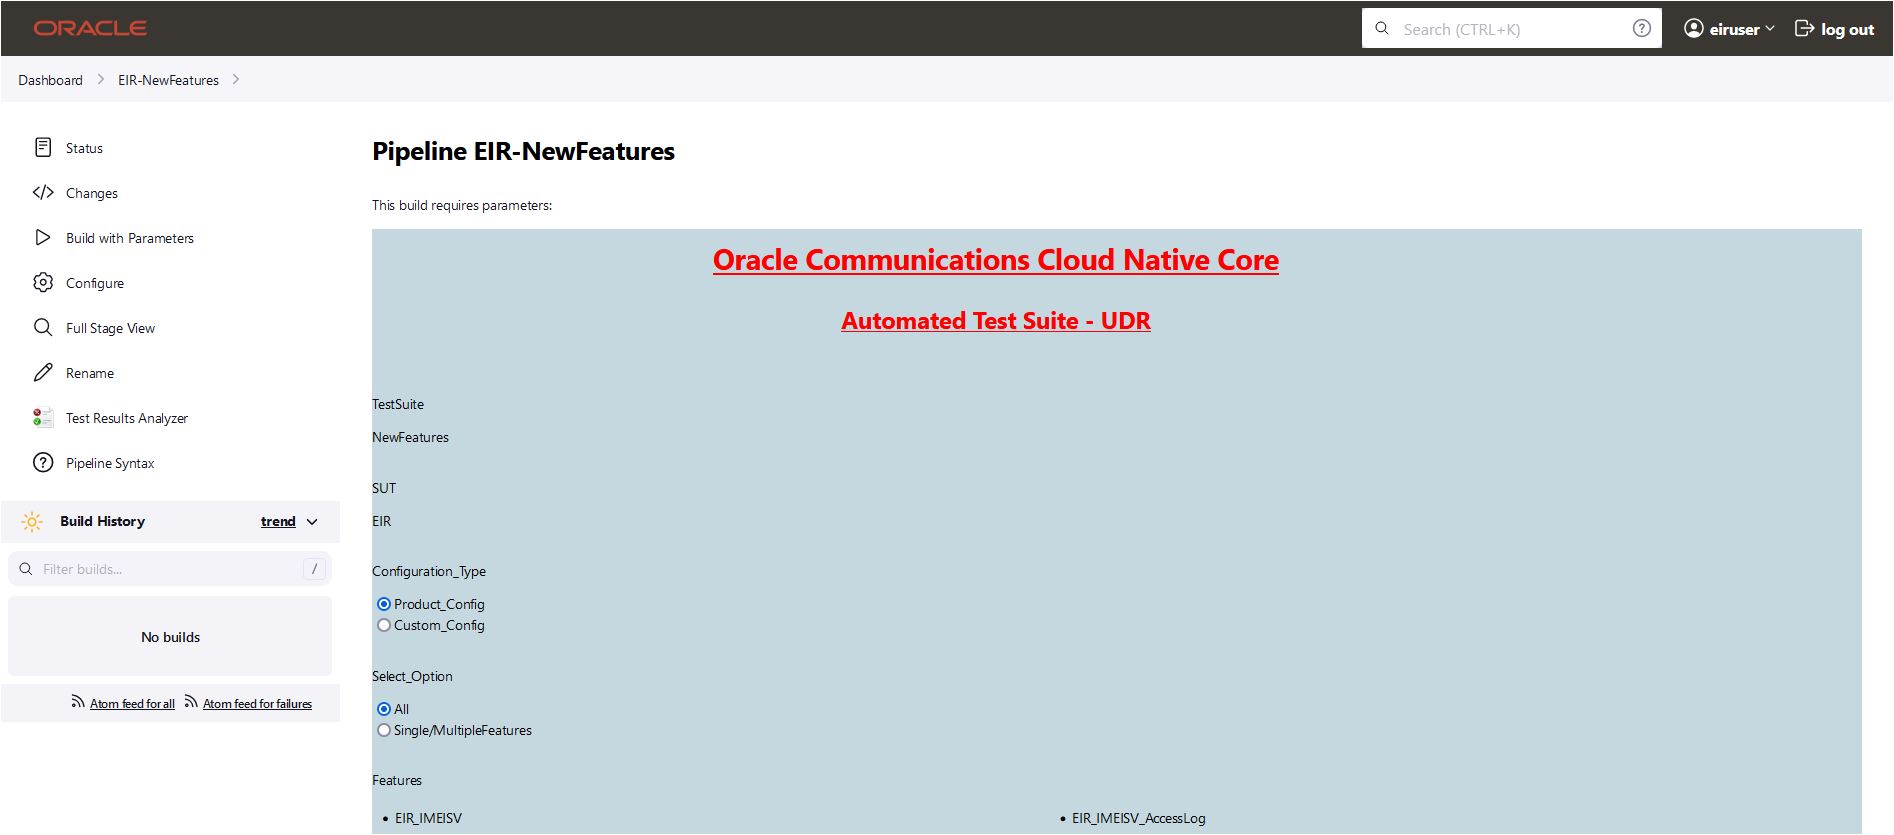
Task: Click the log out link
Action: 1847,29
